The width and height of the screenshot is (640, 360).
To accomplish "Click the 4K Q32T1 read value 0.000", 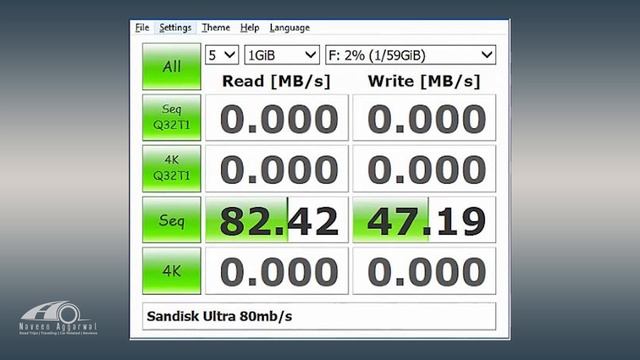I will point(277,168).
